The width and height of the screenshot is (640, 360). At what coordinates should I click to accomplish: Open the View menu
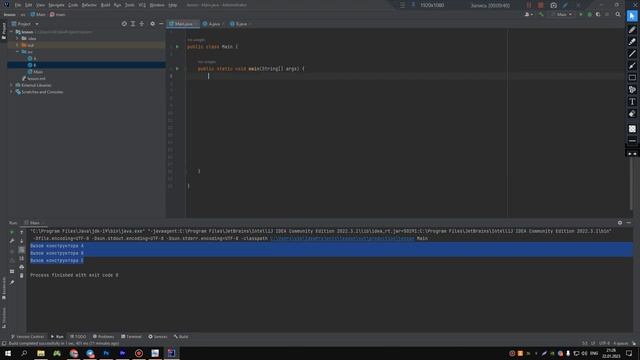click(x=40, y=5)
